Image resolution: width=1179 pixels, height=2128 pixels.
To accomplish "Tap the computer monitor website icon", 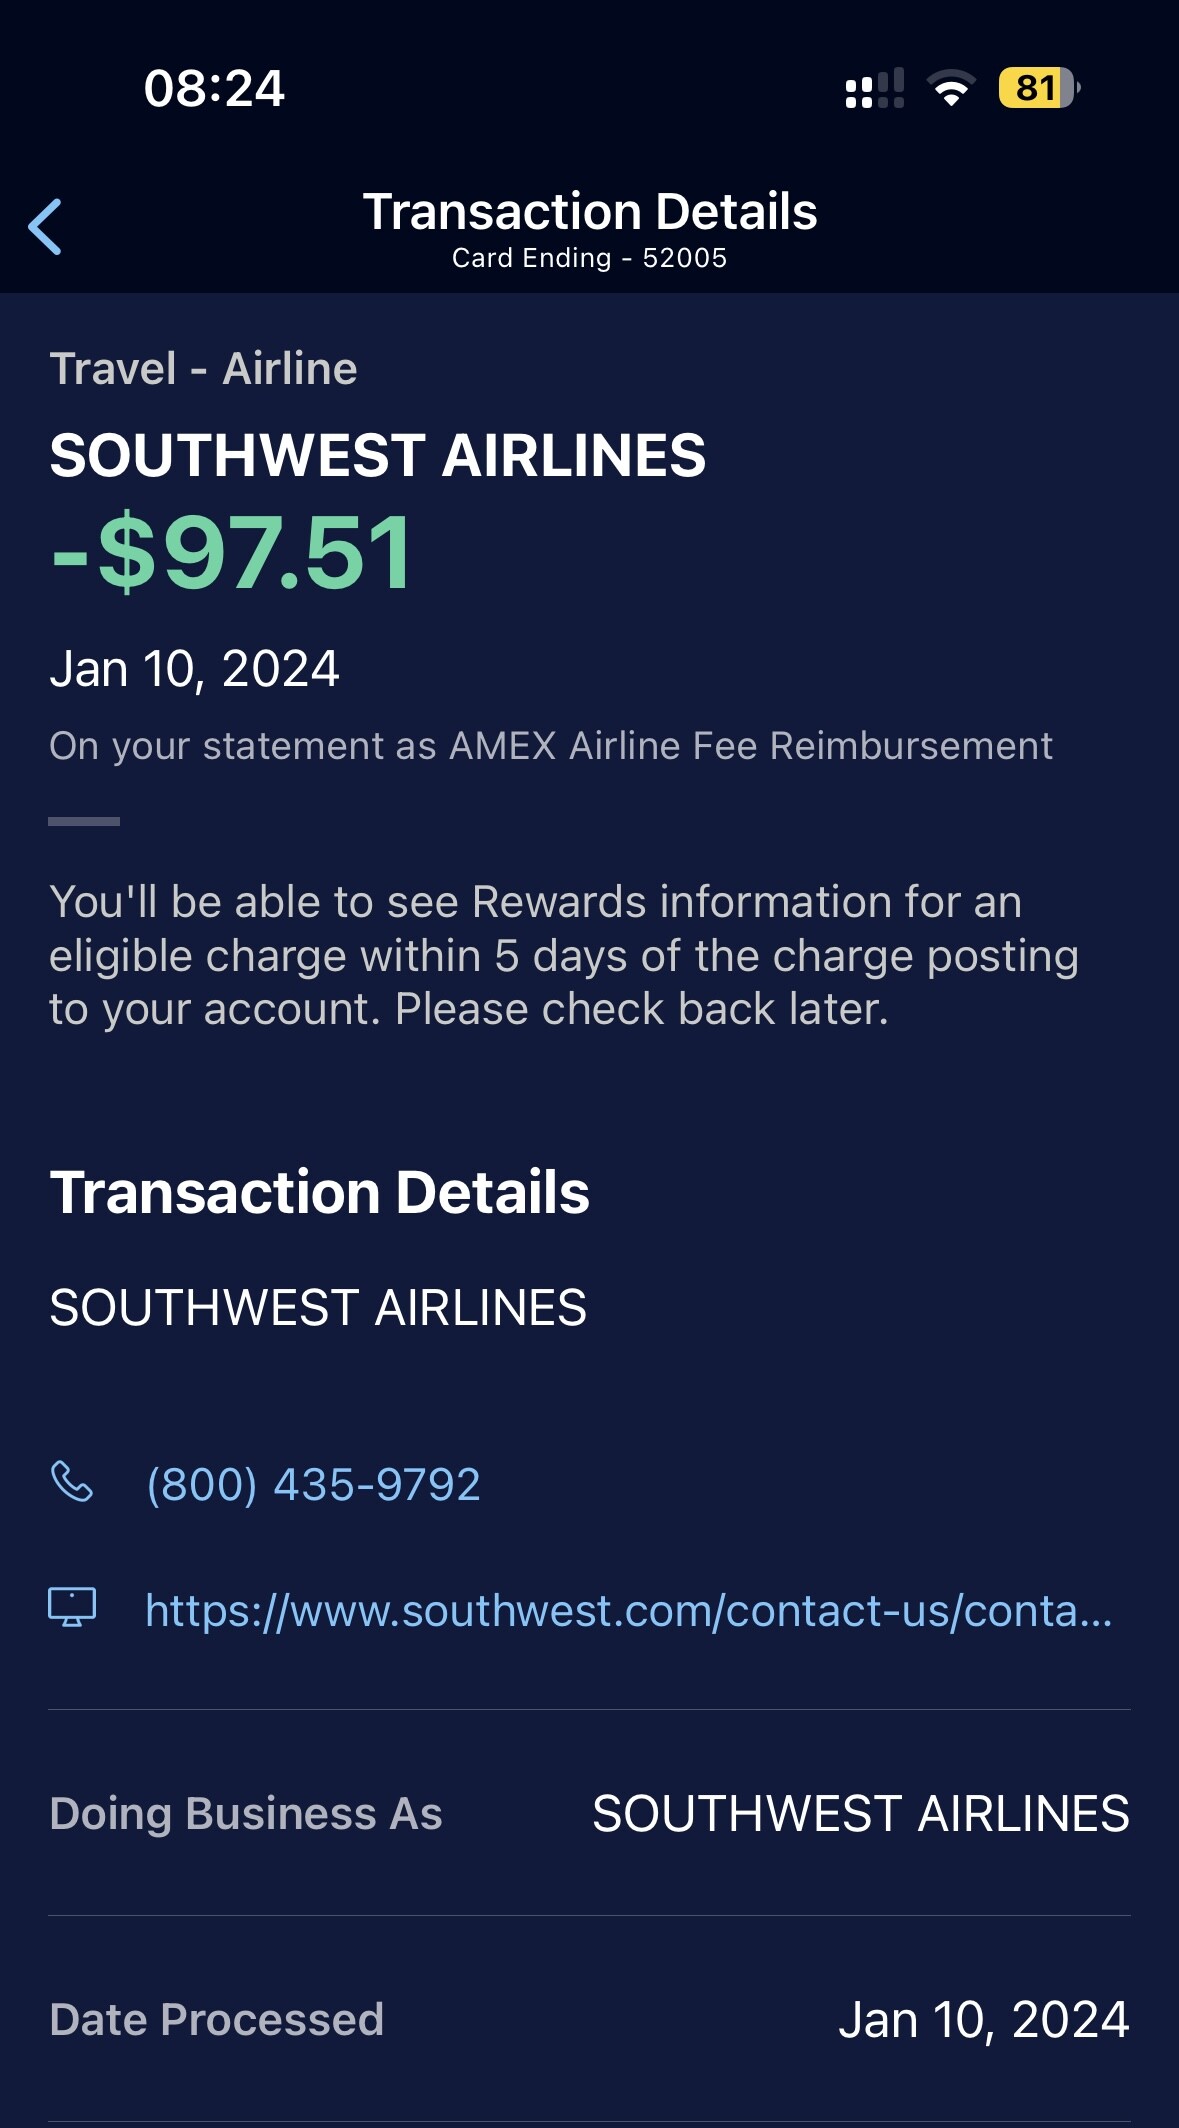I will click(72, 1608).
